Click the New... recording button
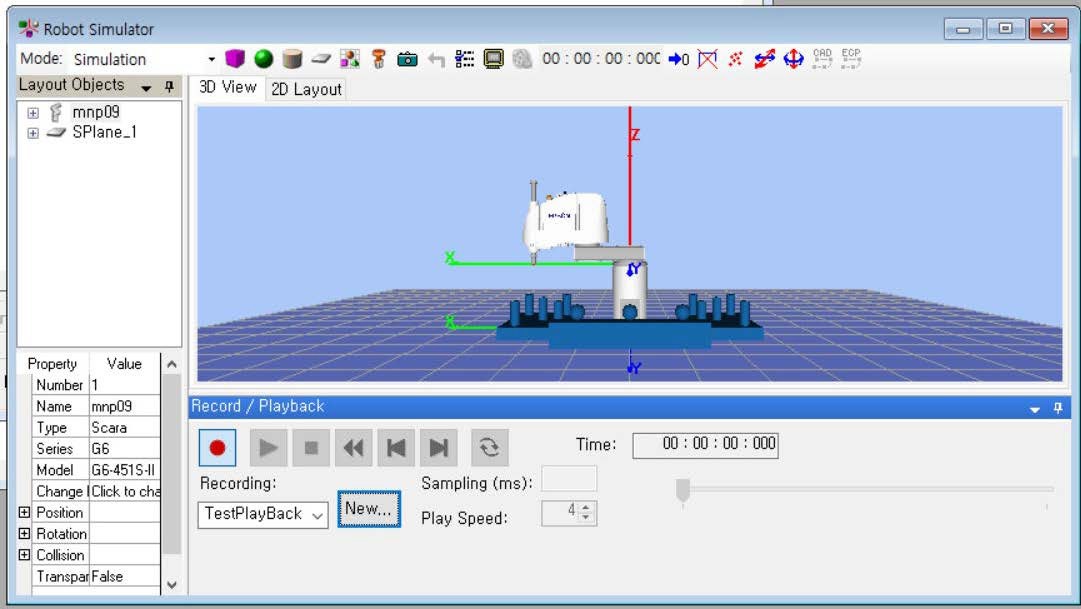Viewport: 1081px width, 609px height. [x=369, y=509]
